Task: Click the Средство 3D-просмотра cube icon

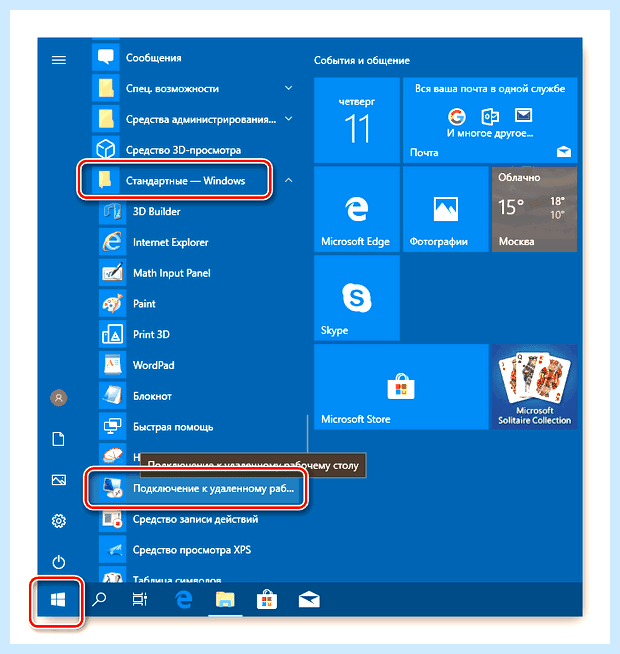Action: [106, 149]
